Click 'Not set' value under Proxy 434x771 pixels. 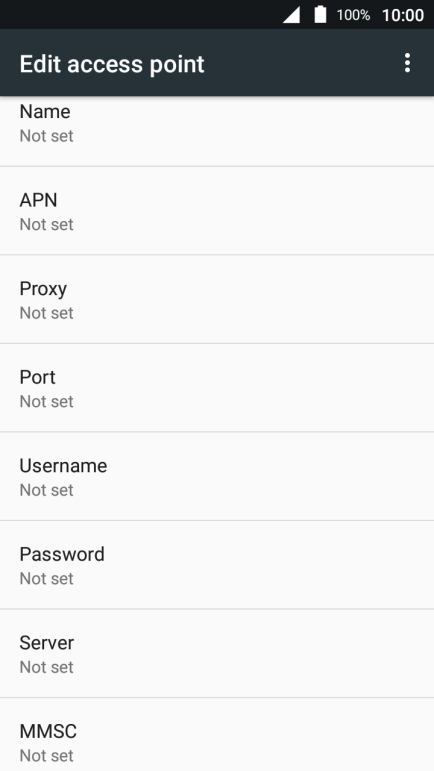47,313
